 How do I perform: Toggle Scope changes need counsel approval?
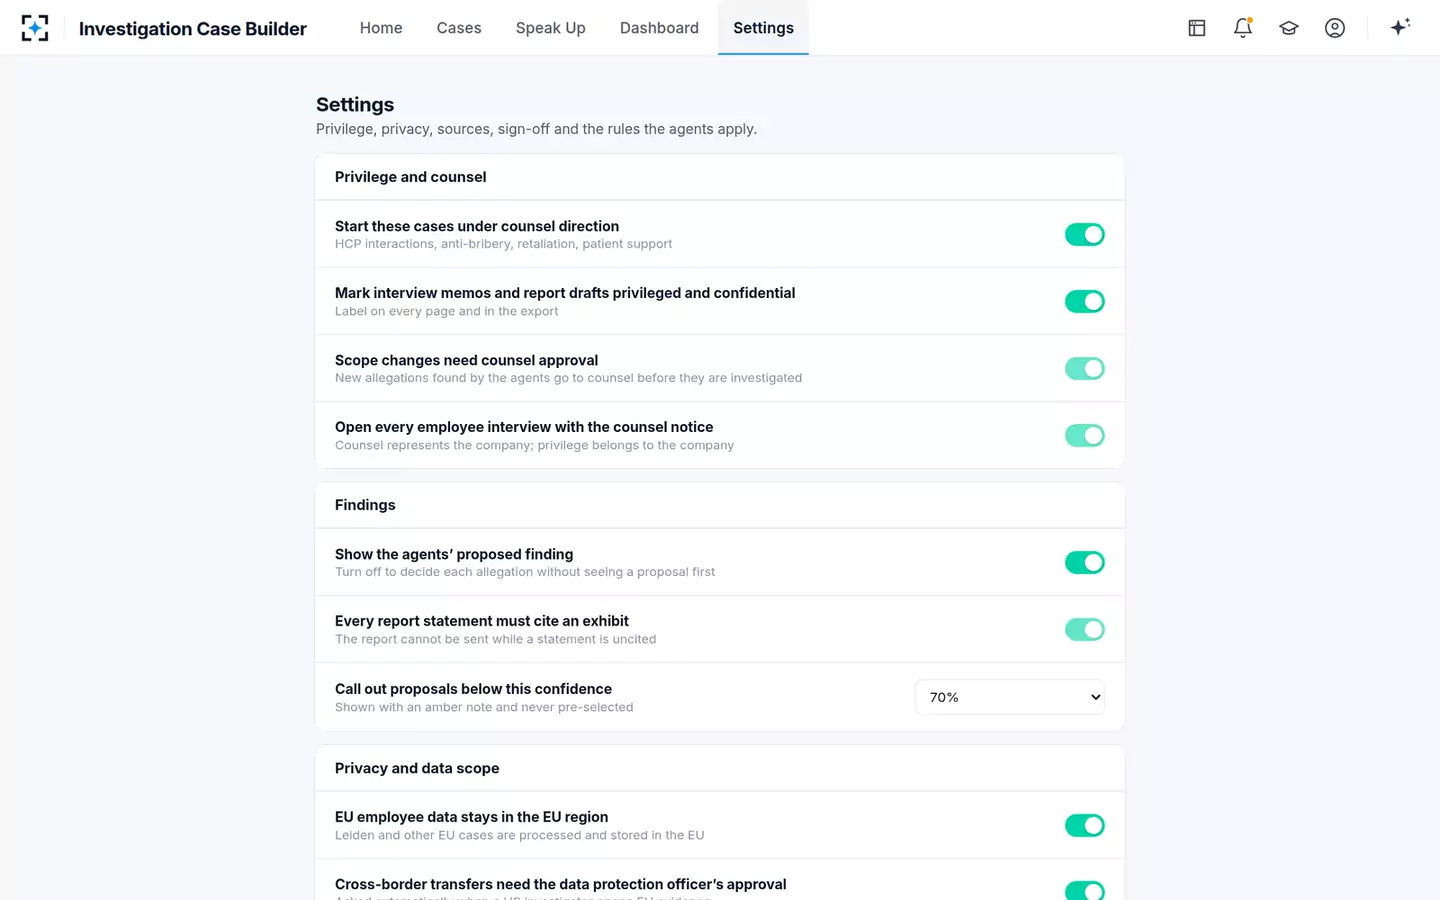pyautogui.click(x=1085, y=368)
